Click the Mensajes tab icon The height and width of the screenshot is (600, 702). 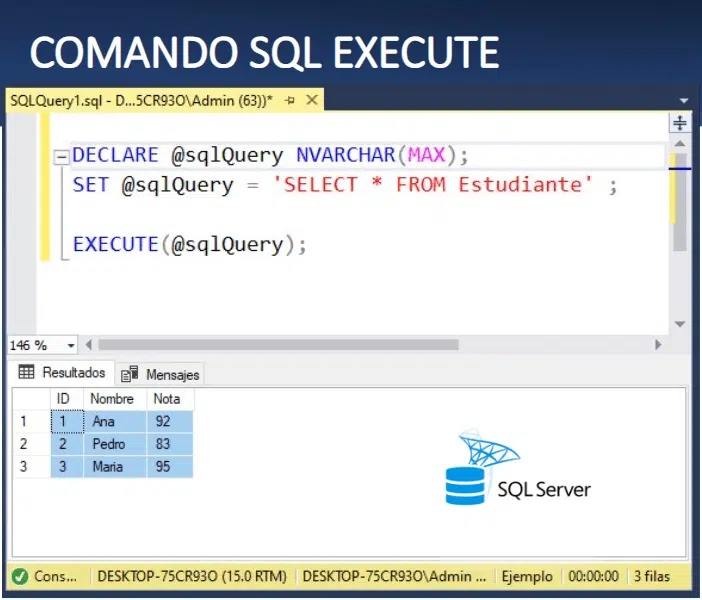coord(130,374)
